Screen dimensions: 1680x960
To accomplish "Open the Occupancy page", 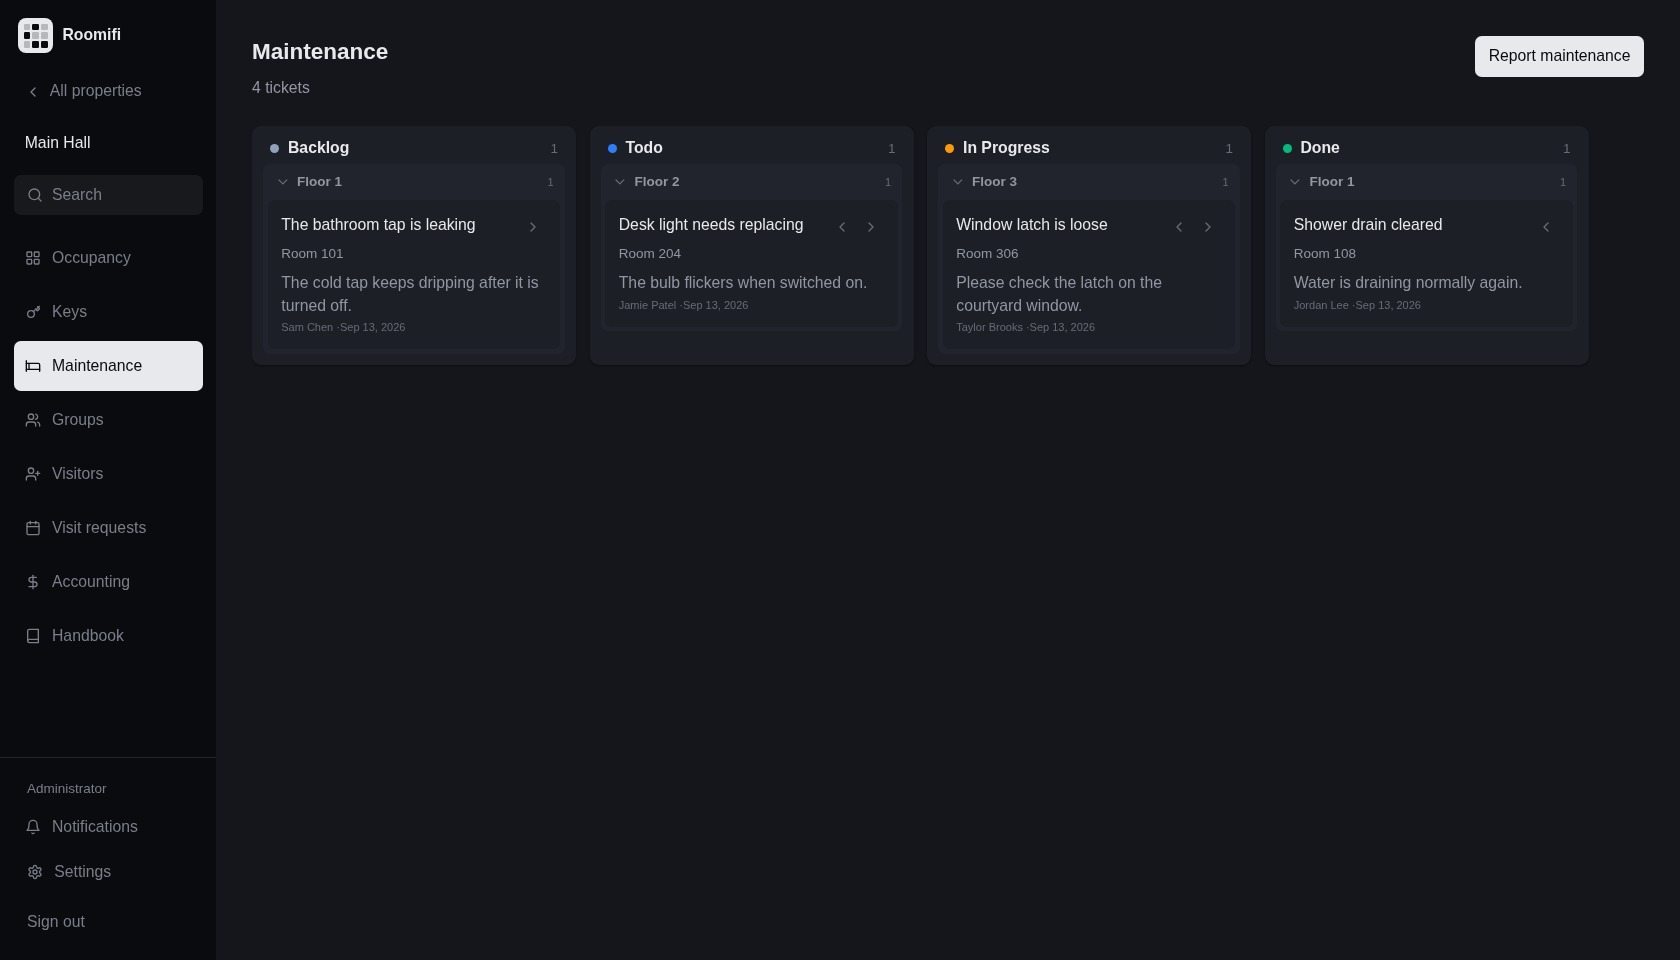I will (108, 258).
